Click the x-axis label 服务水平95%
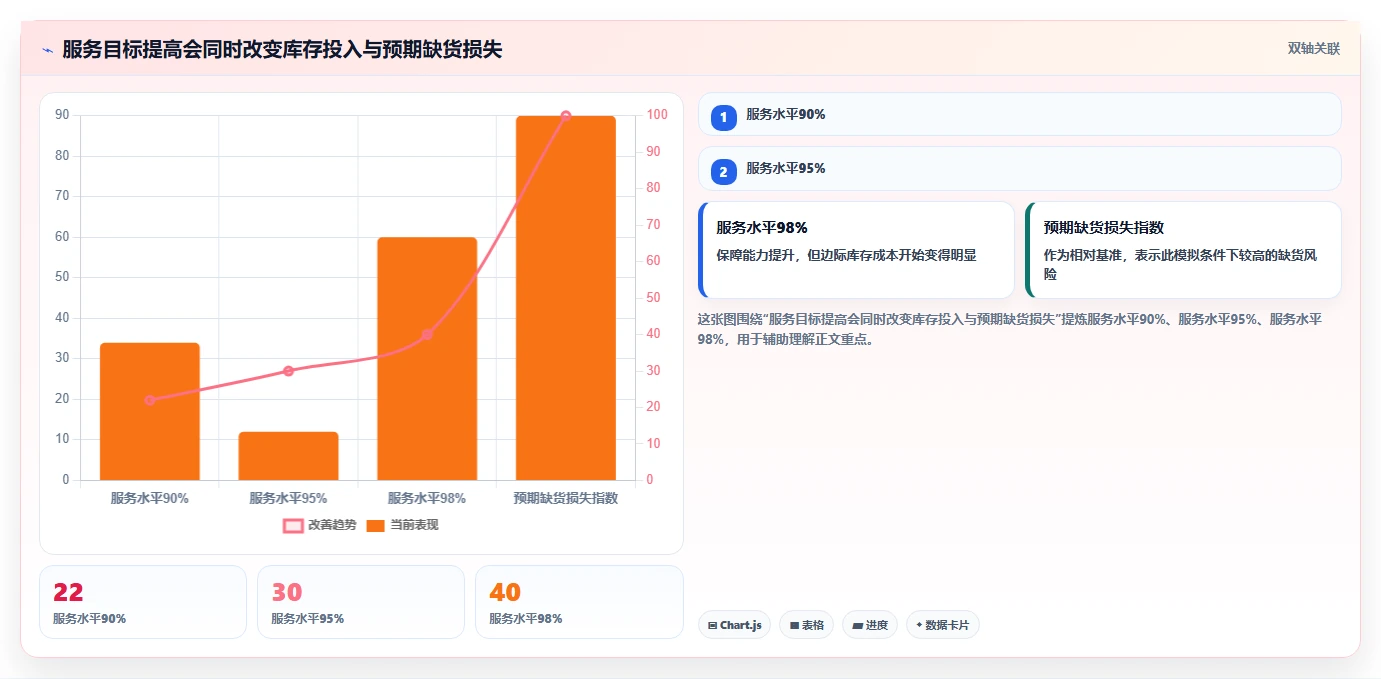The width and height of the screenshot is (1381, 679). coord(288,498)
